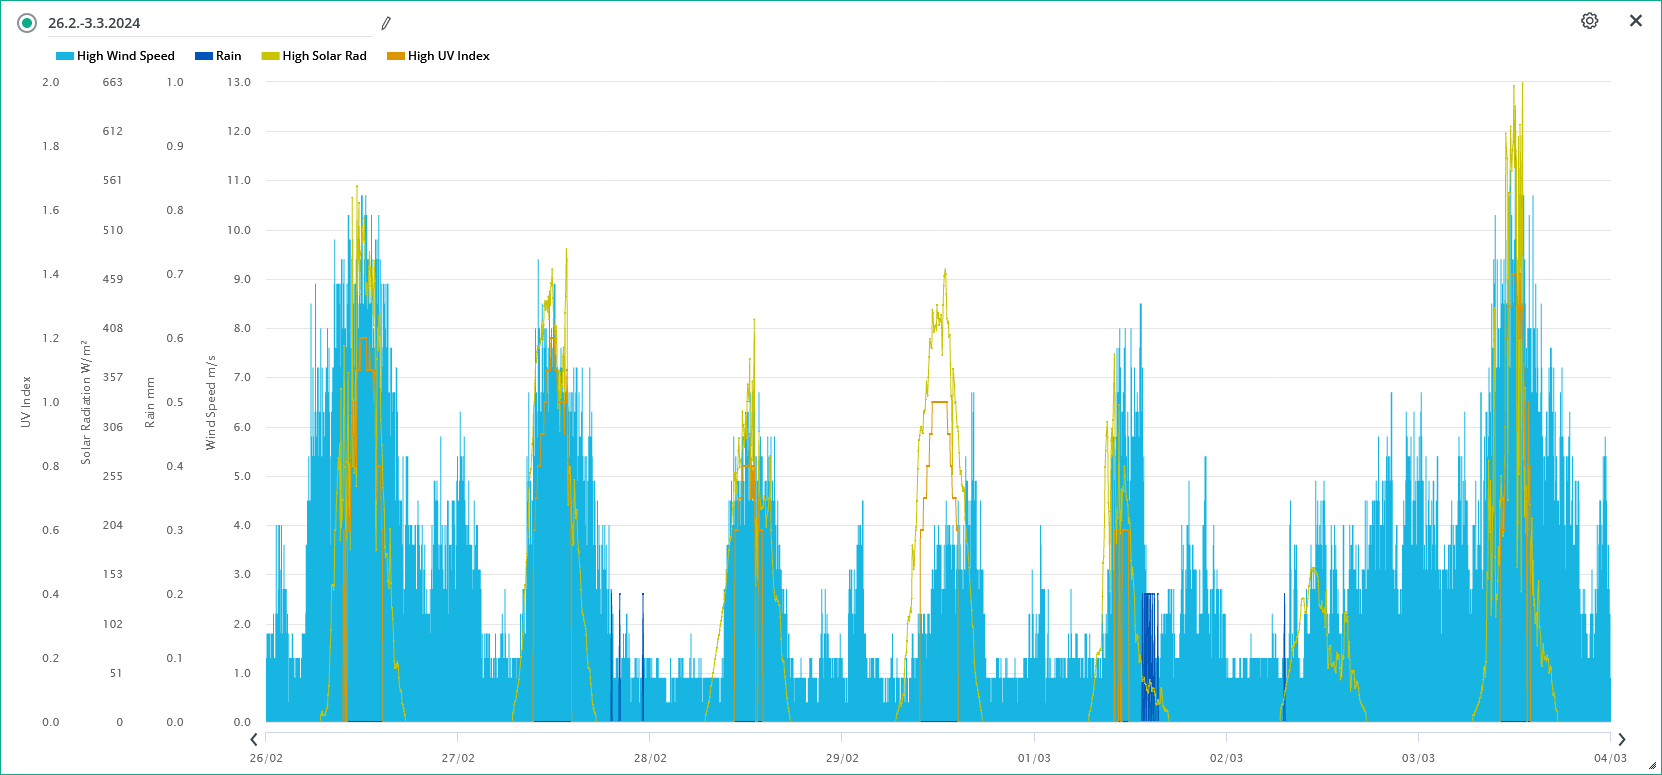Advance to next period with right arrow

point(1621,739)
